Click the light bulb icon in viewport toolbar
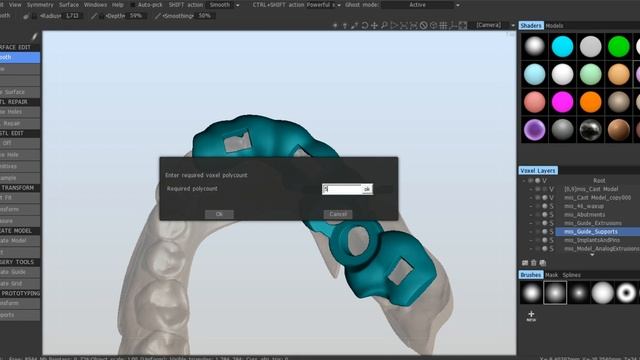This screenshot has width=640, height=360. (345, 25)
